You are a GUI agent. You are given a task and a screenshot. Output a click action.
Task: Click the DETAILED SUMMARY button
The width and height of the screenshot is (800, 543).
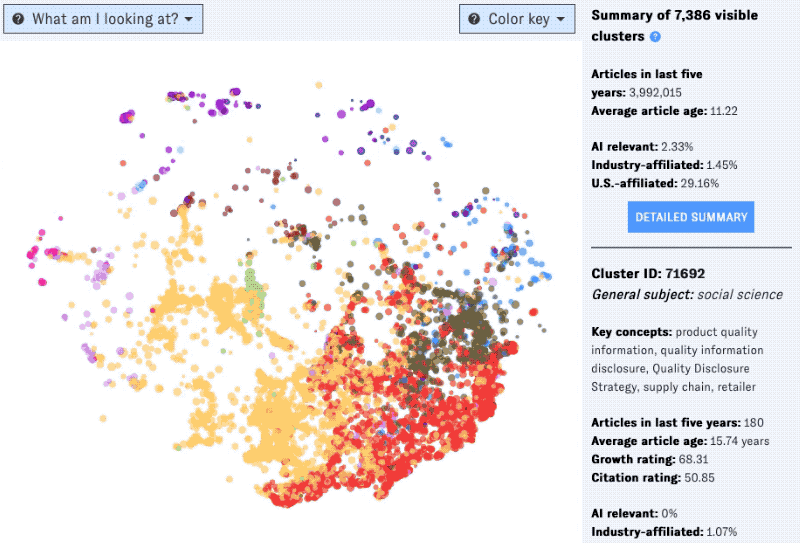[691, 217]
